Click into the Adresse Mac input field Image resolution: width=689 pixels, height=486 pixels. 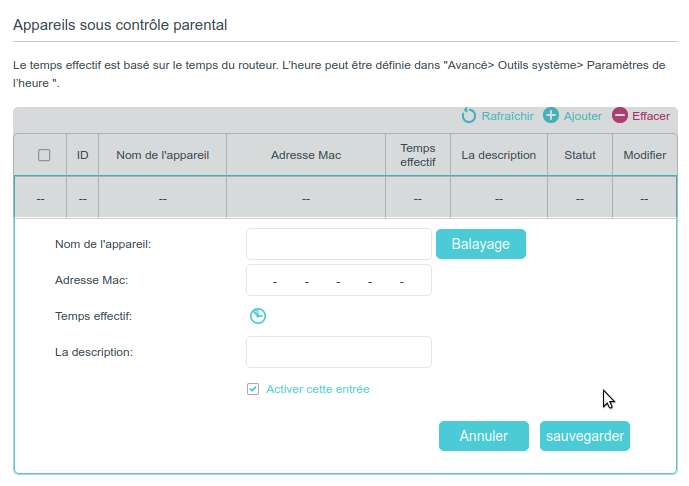[x=338, y=280]
